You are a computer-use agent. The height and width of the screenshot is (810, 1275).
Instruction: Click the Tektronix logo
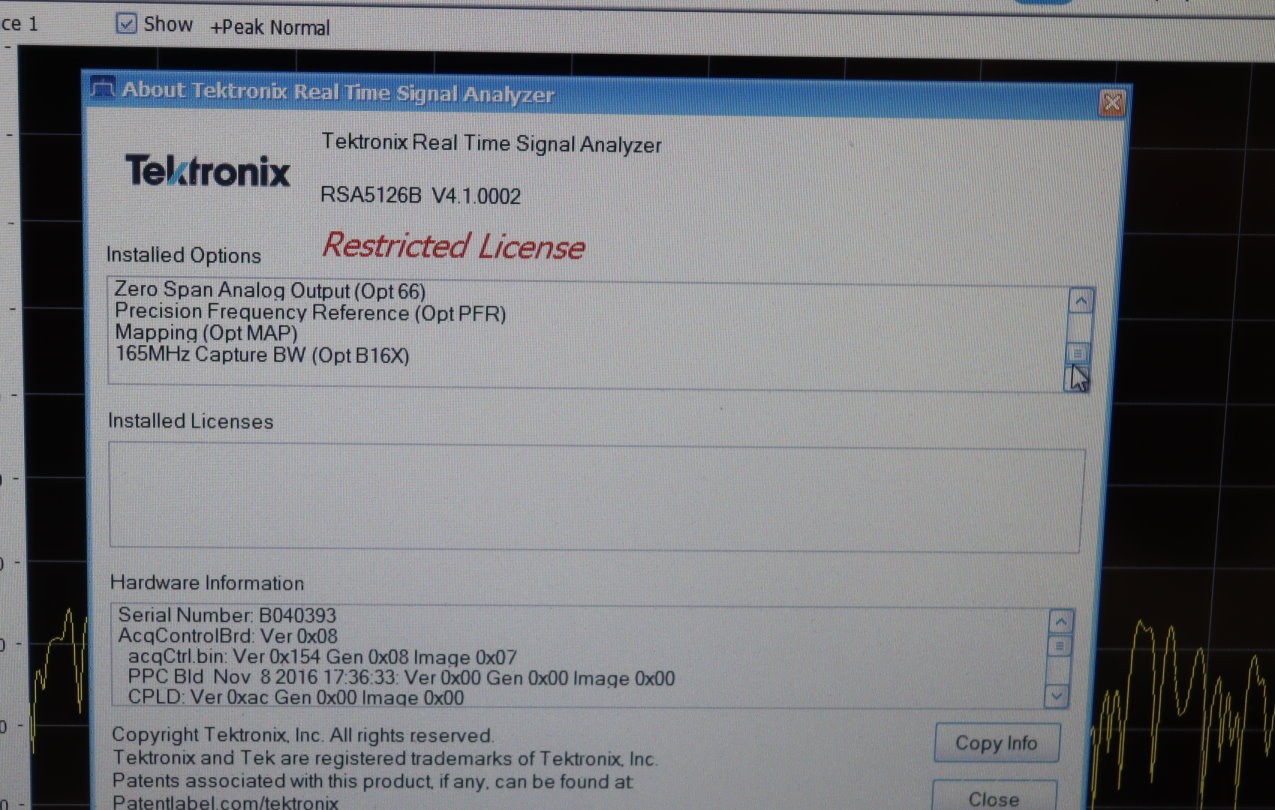click(x=207, y=170)
